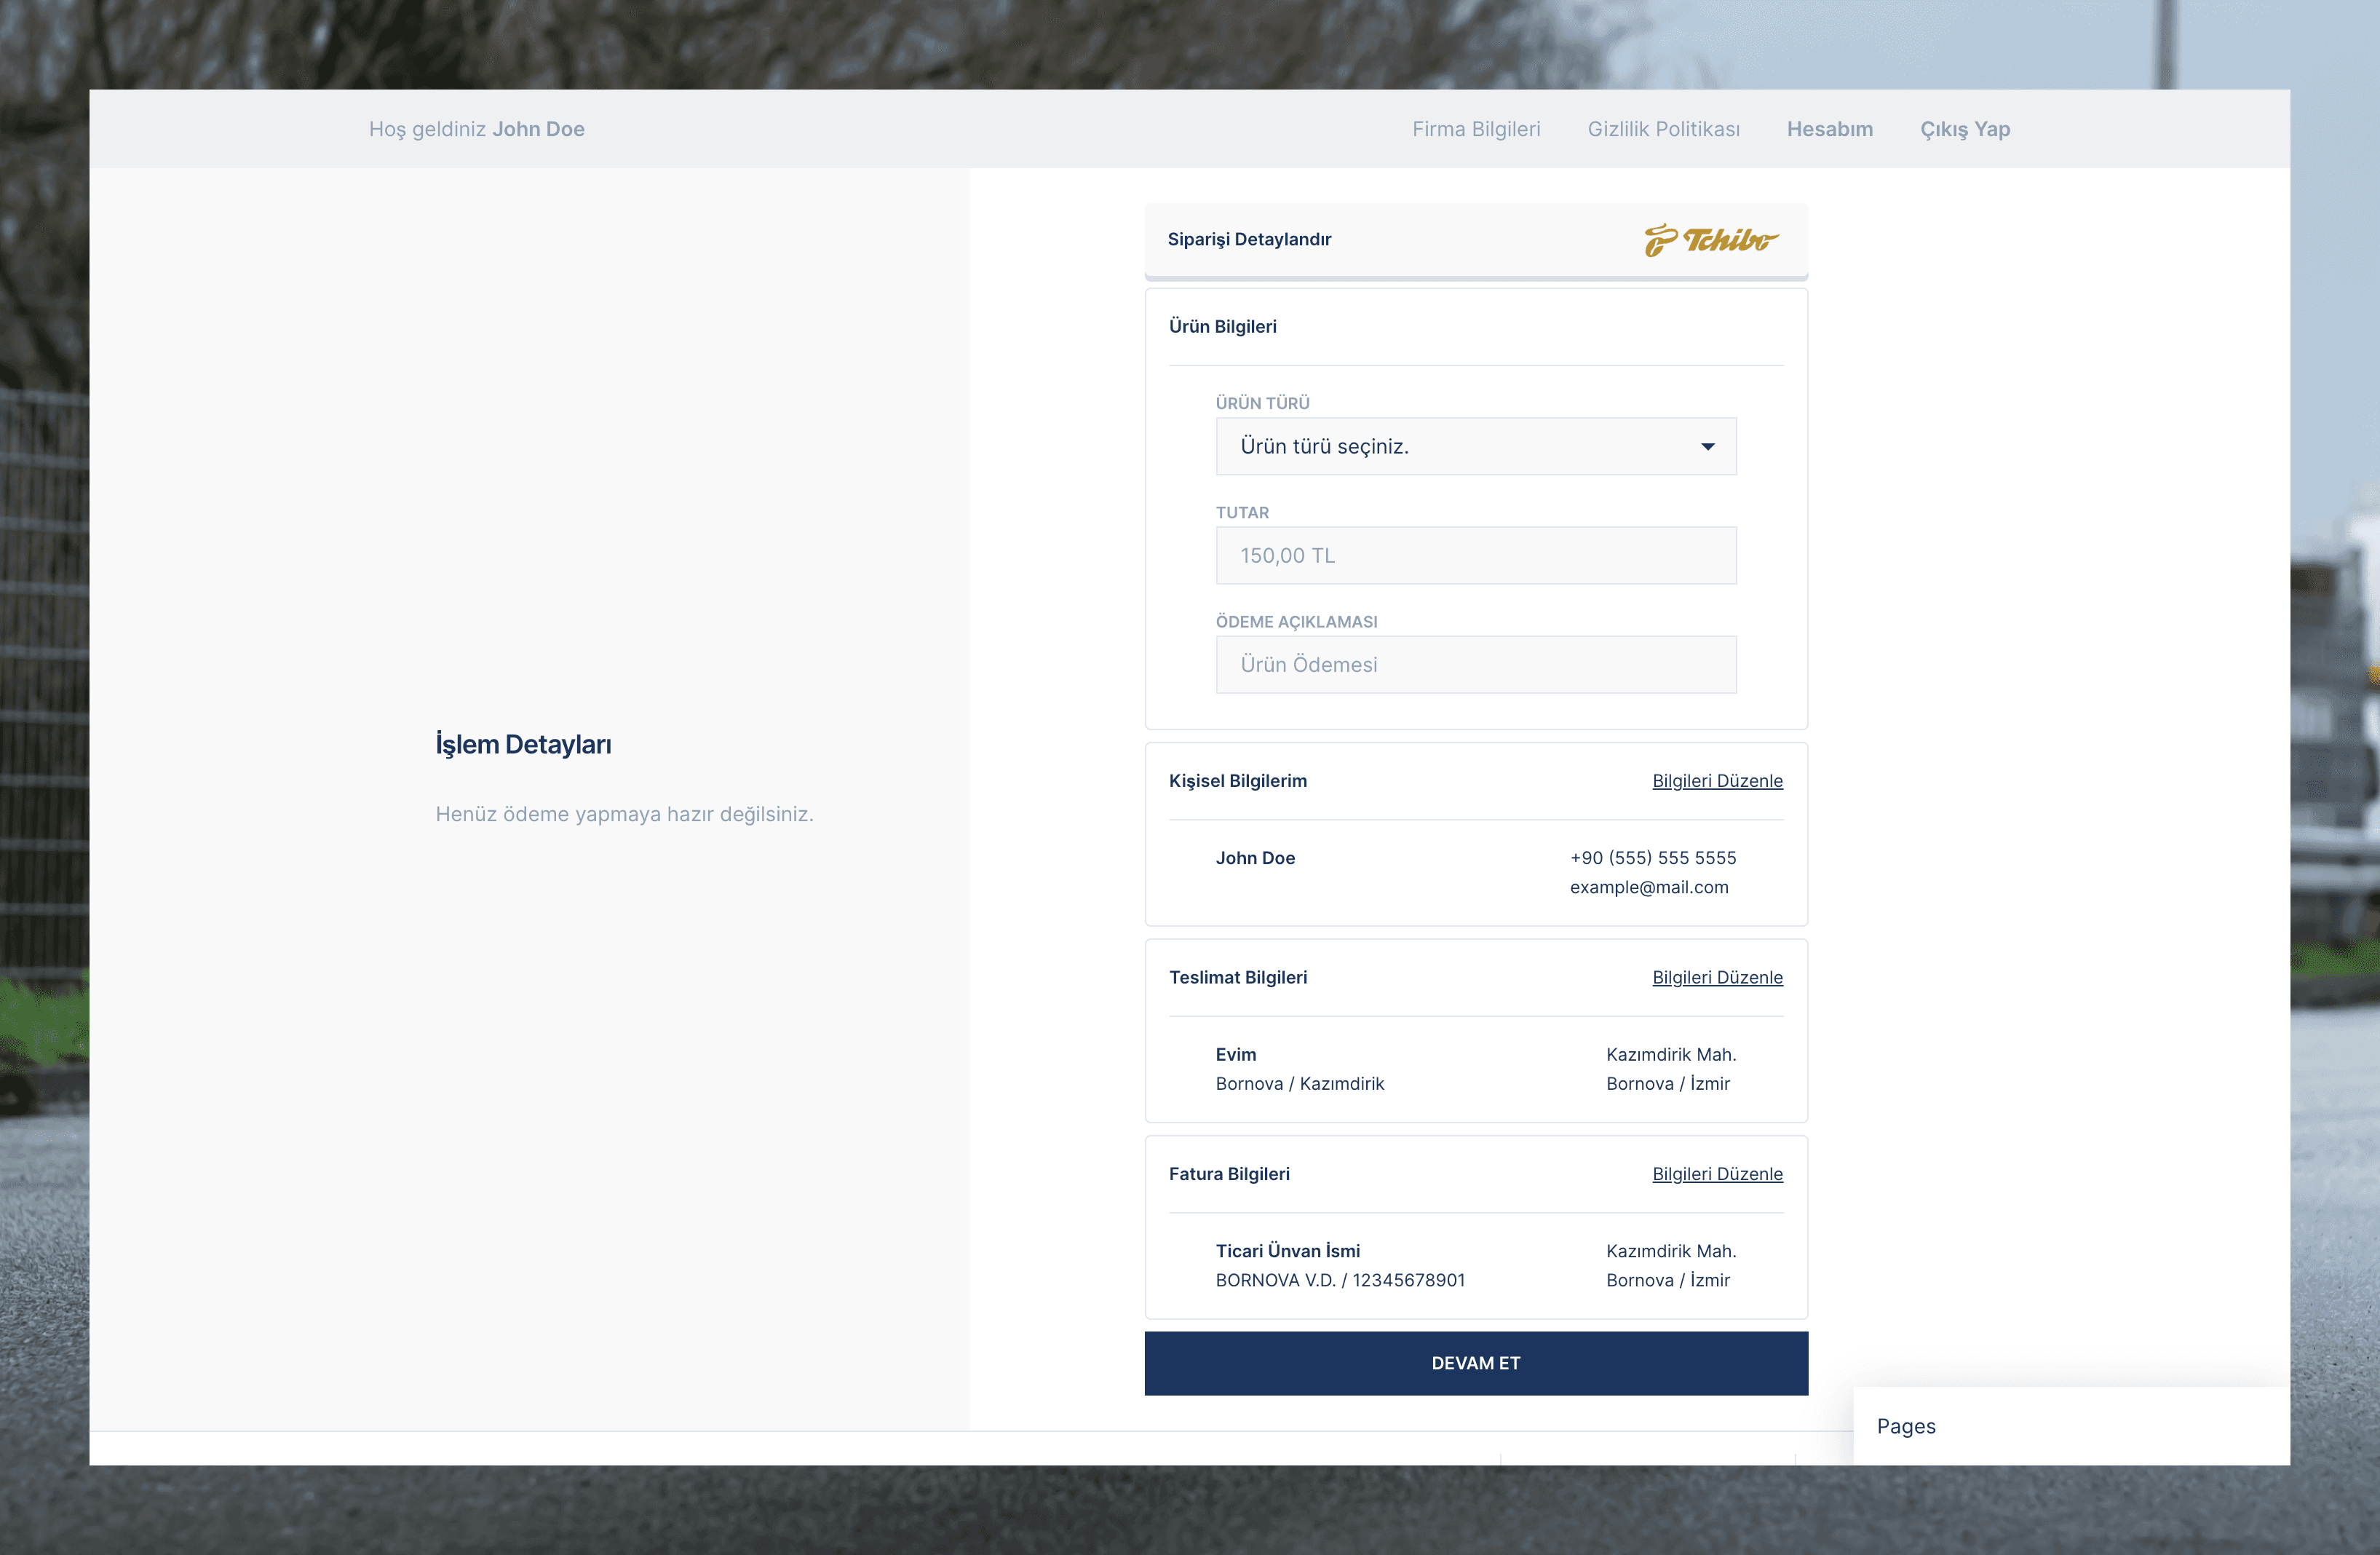The height and width of the screenshot is (1555, 2380).
Task: Click the example@mail.com email text
Action: tap(1648, 887)
